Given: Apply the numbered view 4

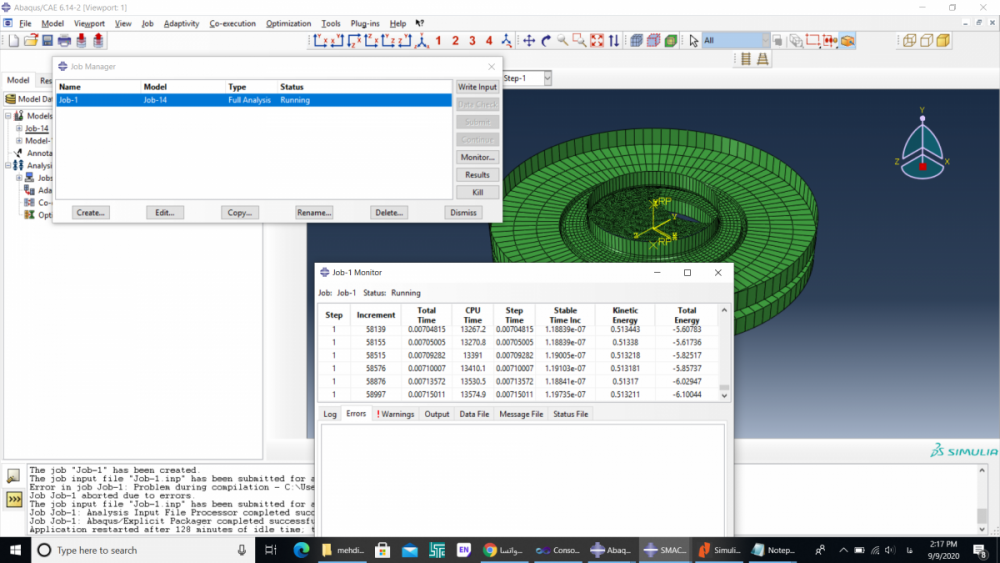Looking at the screenshot, I should [489, 41].
